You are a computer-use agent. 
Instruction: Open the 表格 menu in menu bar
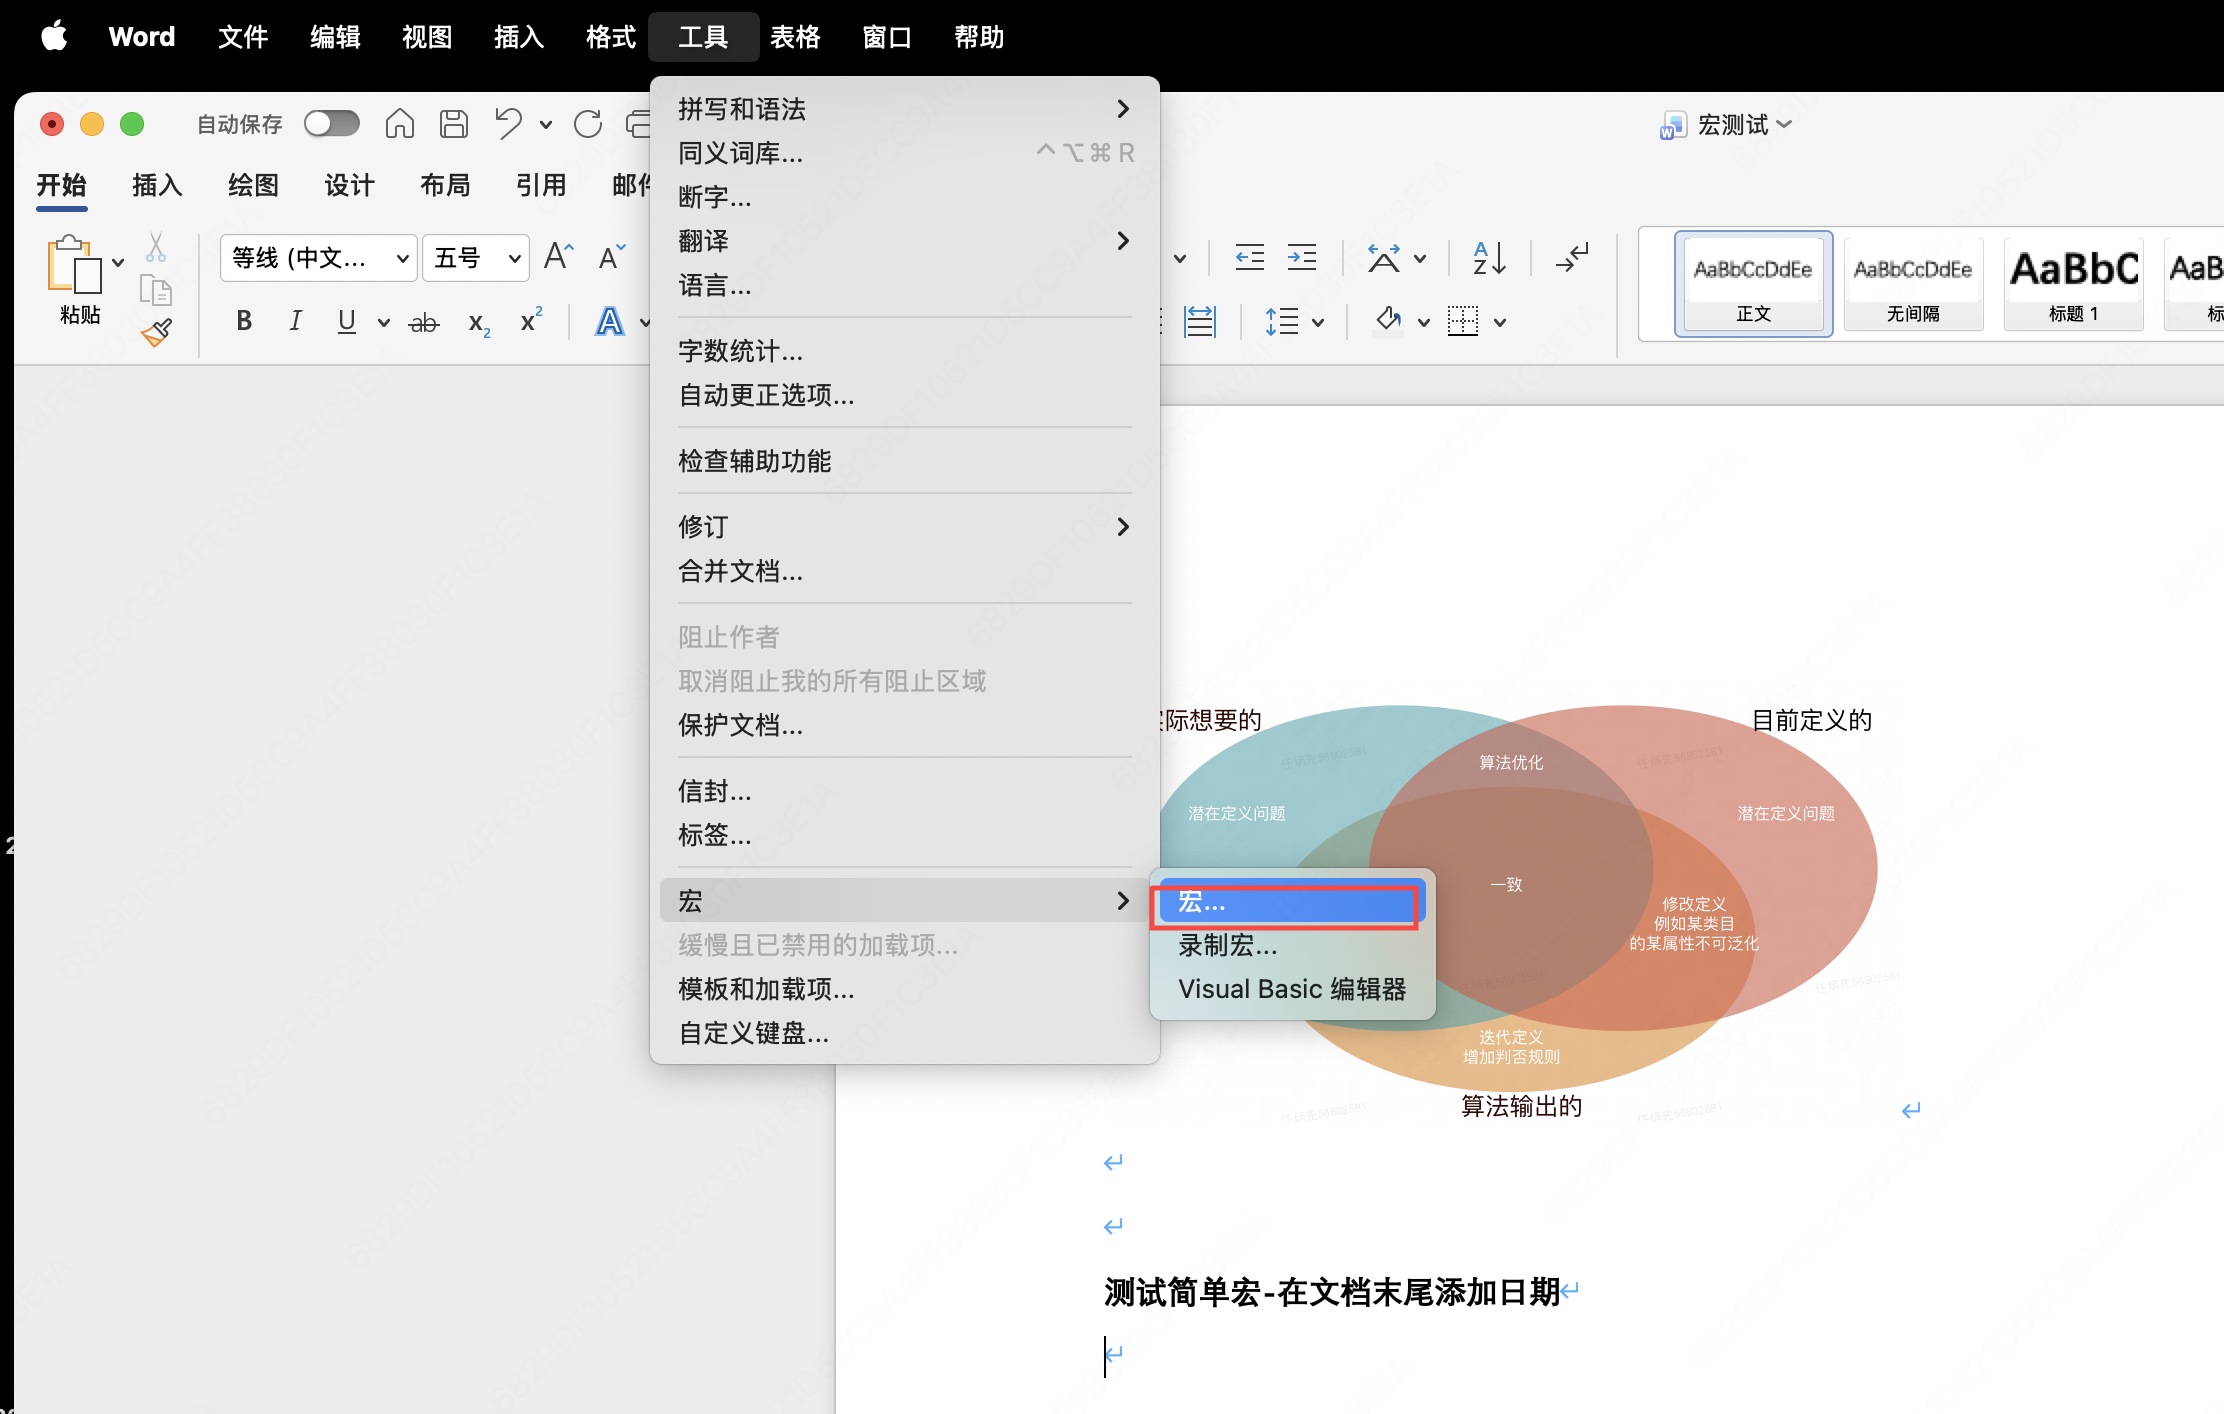click(x=795, y=37)
